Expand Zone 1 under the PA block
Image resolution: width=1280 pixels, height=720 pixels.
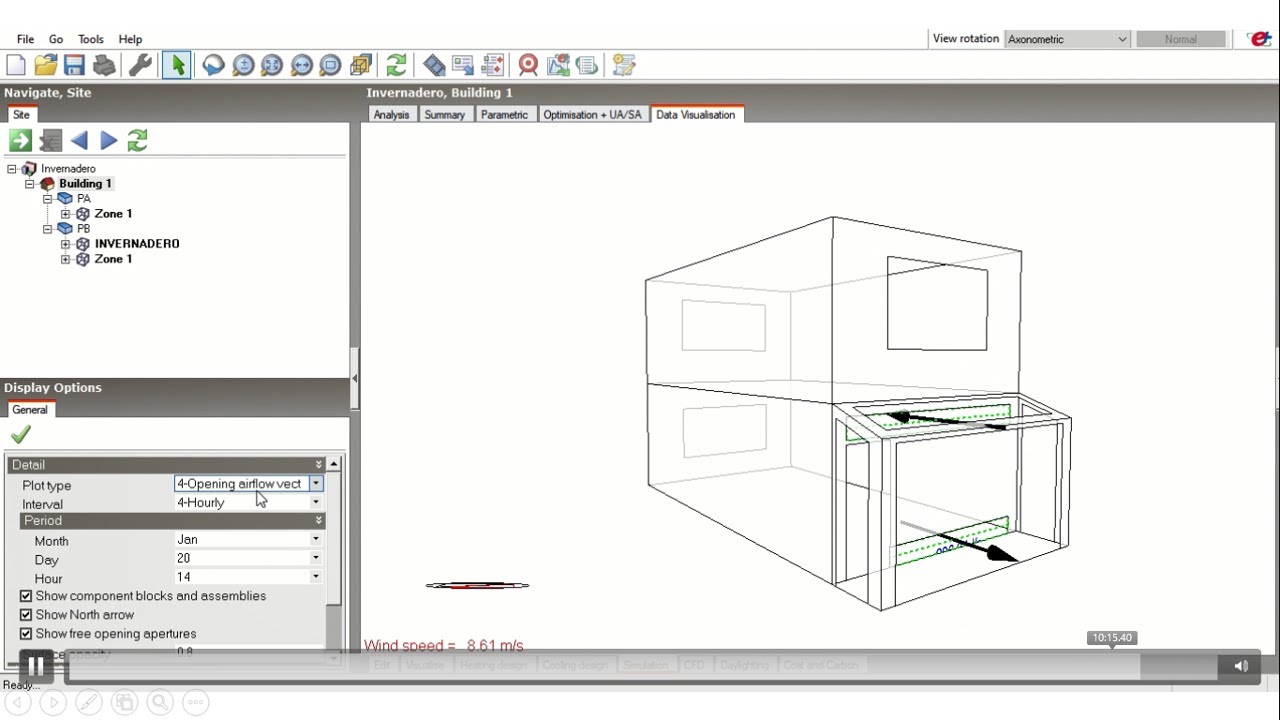[x=66, y=214]
